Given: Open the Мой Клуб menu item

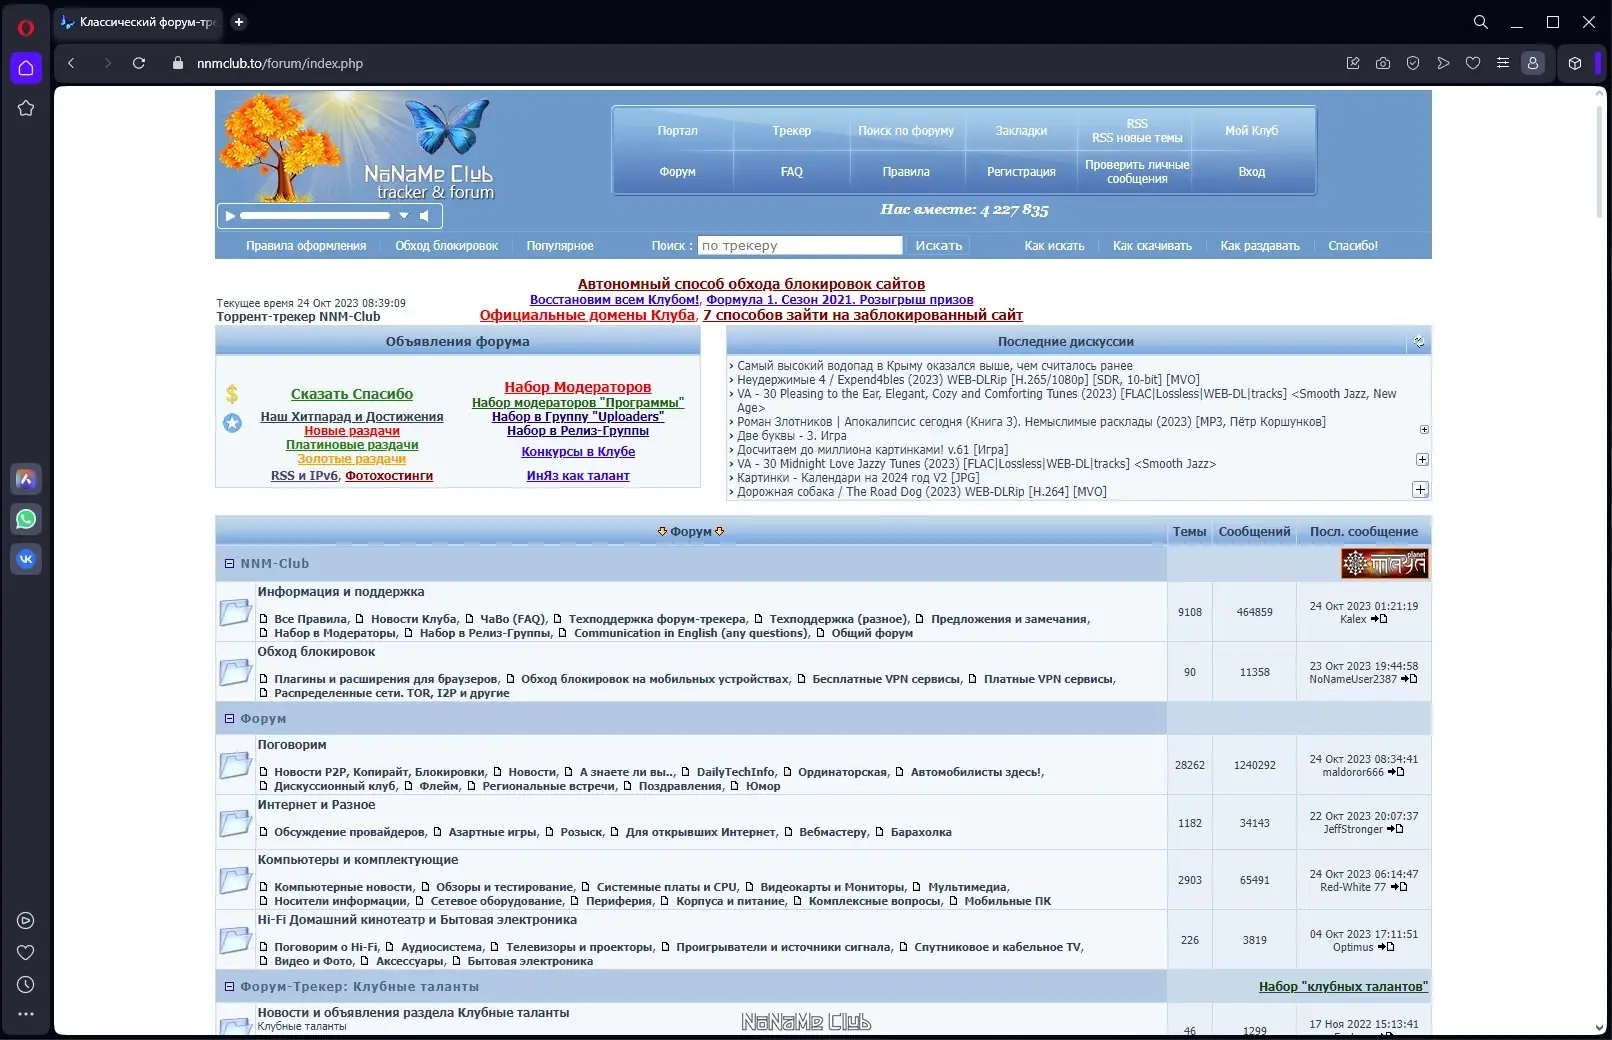Looking at the screenshot, I should coord(1251,131).
